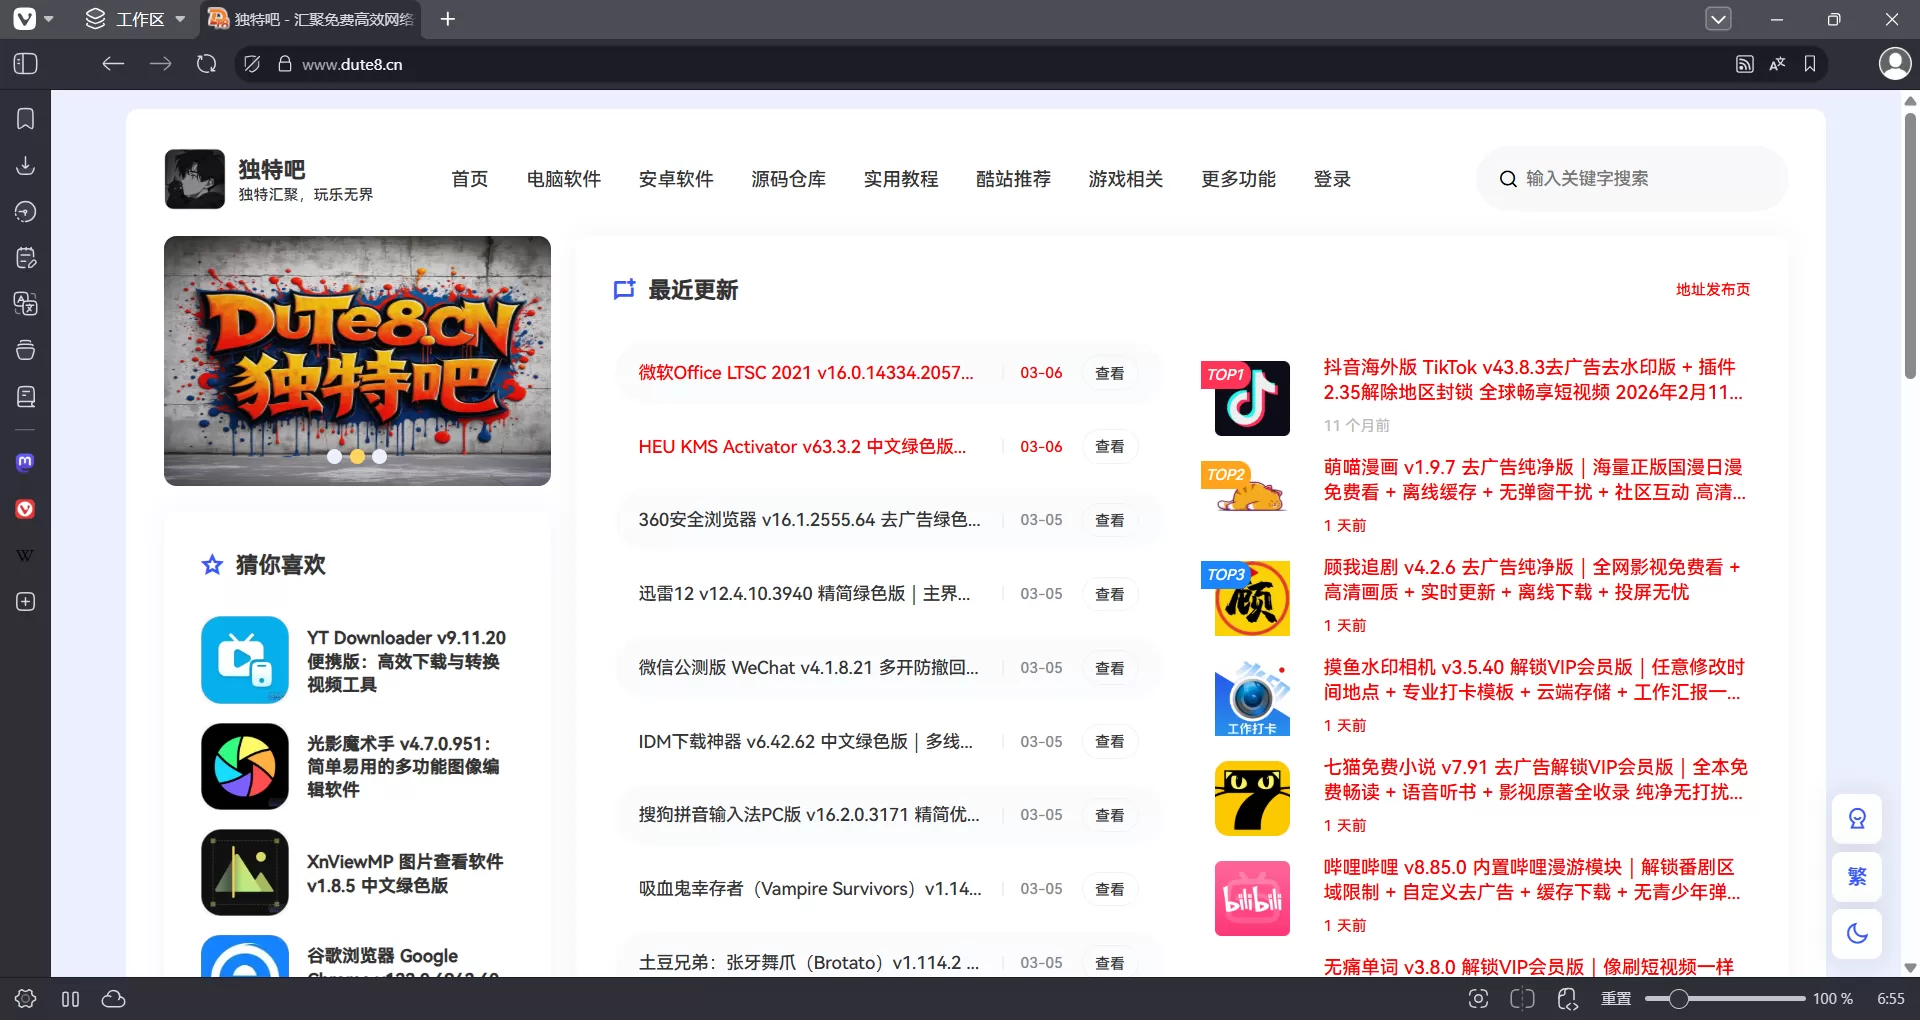This screenshot has height=1020, width=1920.
Task: Open the Wikipedia web panel
Action: [25, 555]
